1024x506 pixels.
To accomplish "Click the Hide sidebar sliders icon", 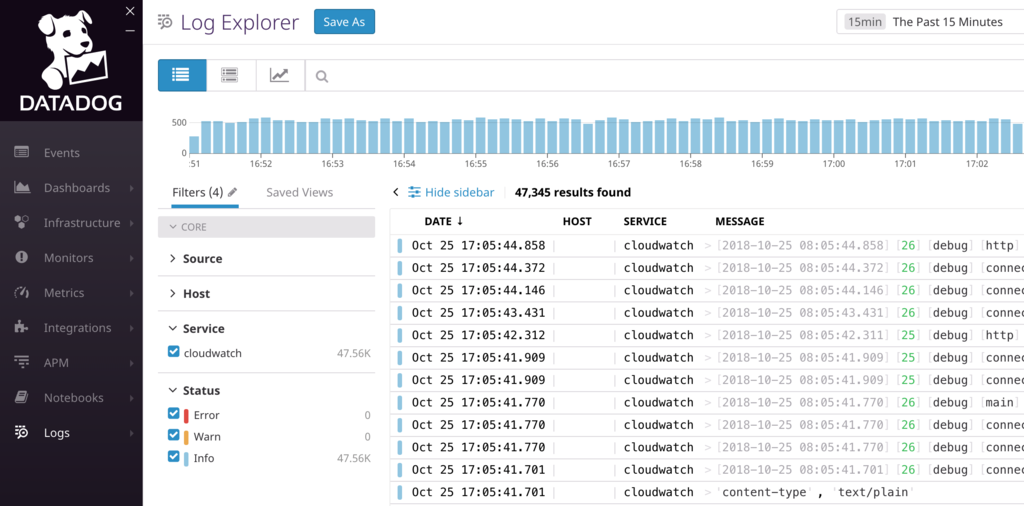I will [x=415, y=192].
